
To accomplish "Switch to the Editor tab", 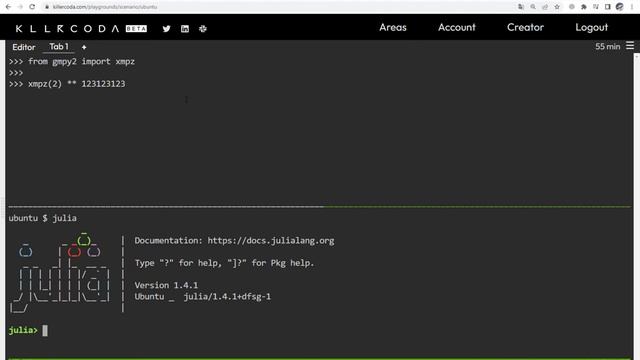I will 24,47.
